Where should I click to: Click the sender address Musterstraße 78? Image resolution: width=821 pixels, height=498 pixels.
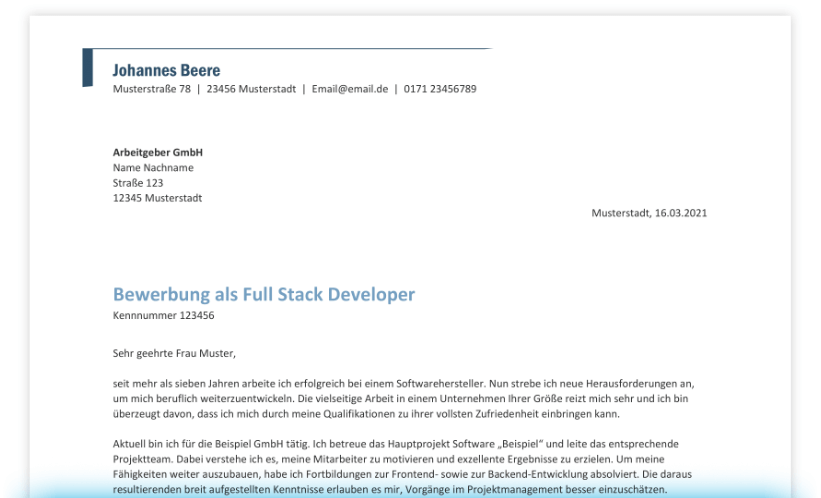click(152, 89)
